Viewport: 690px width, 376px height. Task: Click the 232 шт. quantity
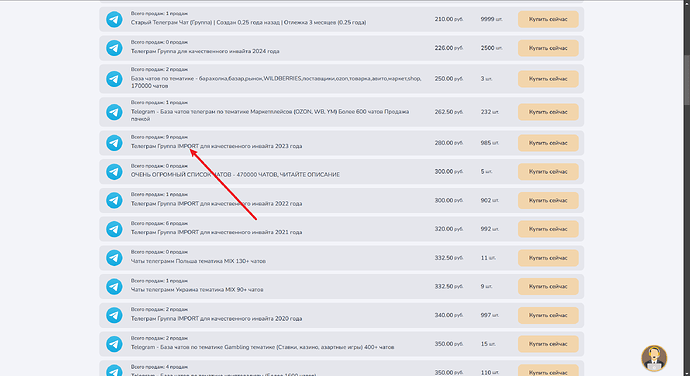pyautogui.click(x=490, y=112)
